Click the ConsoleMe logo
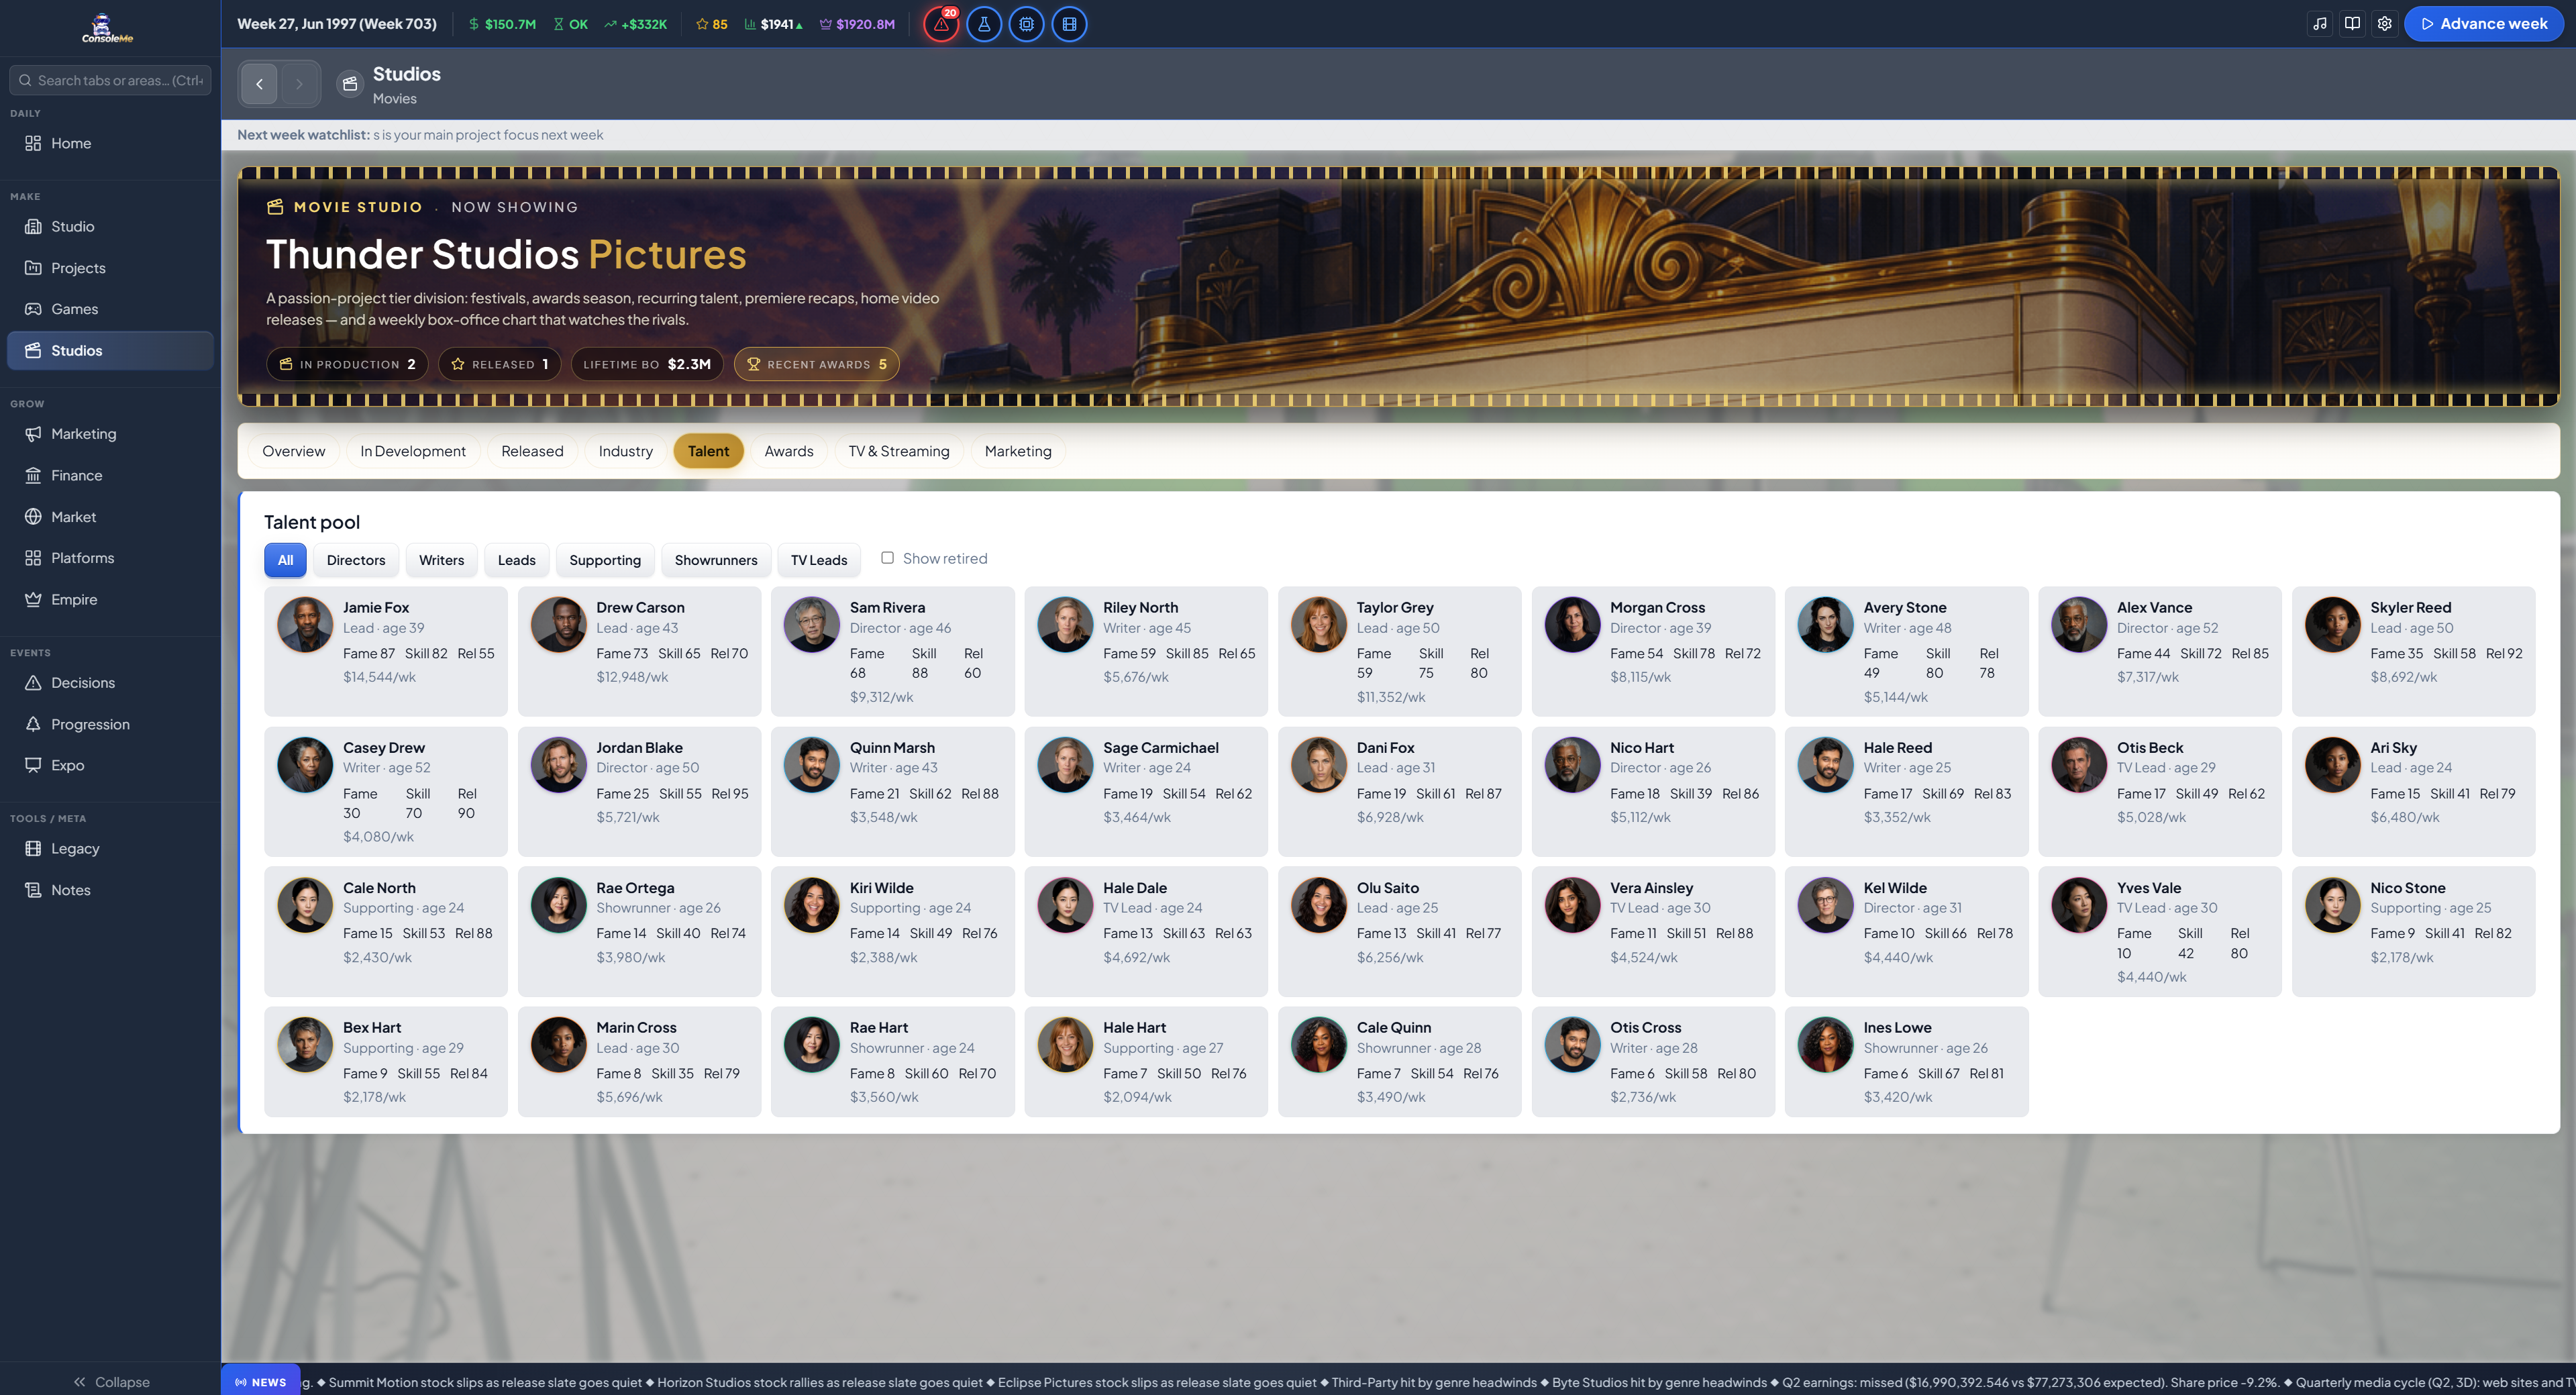The width and height of the screenshot is (2576, 1395). (107, 28)
